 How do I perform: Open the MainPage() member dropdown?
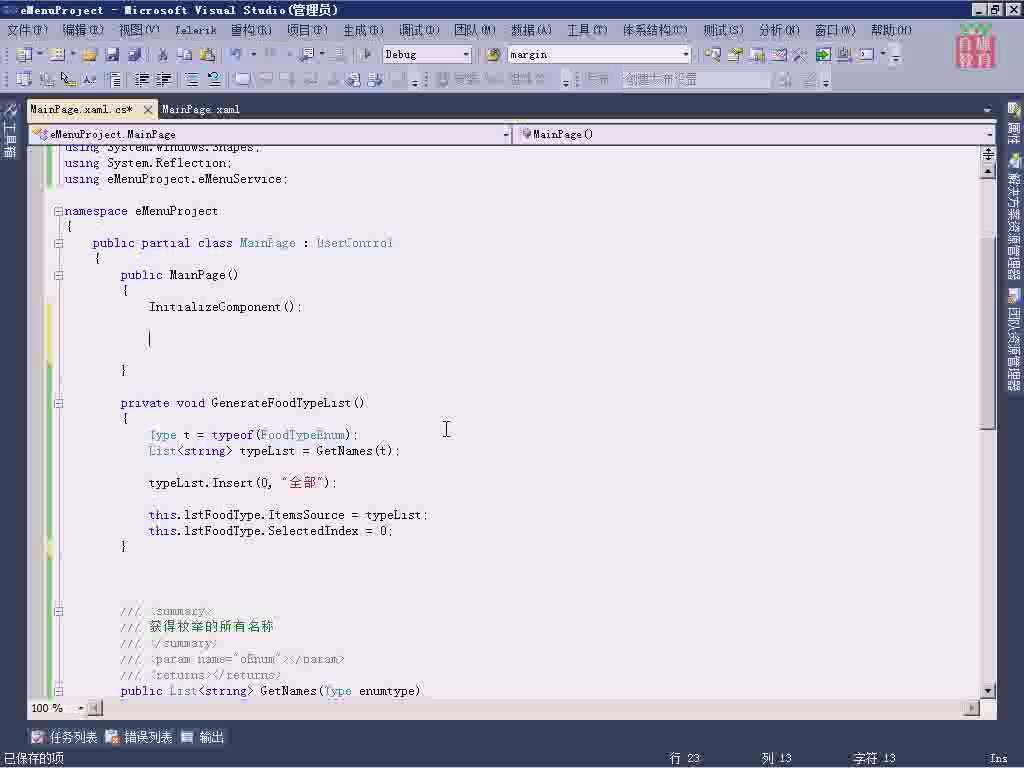989,135
